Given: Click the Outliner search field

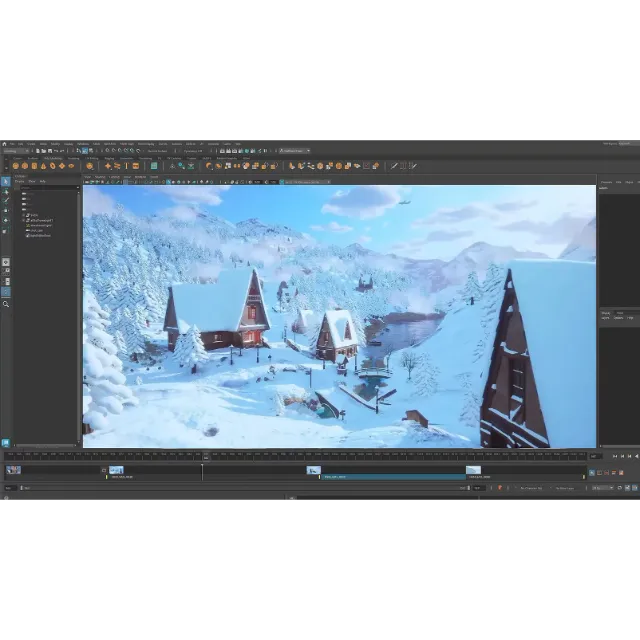Looking at the screenshot, I should pos(48,187).
